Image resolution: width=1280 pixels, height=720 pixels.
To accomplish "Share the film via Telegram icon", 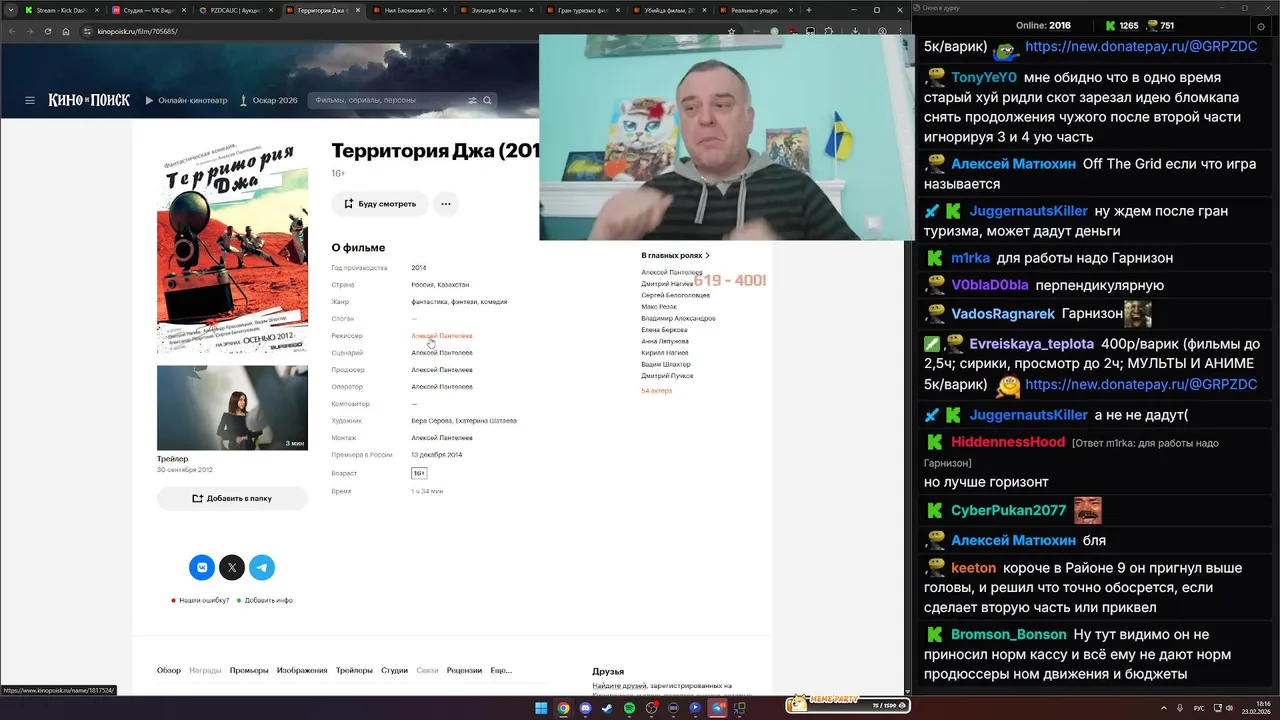I will pyautogui.click(x=262, y=567).
